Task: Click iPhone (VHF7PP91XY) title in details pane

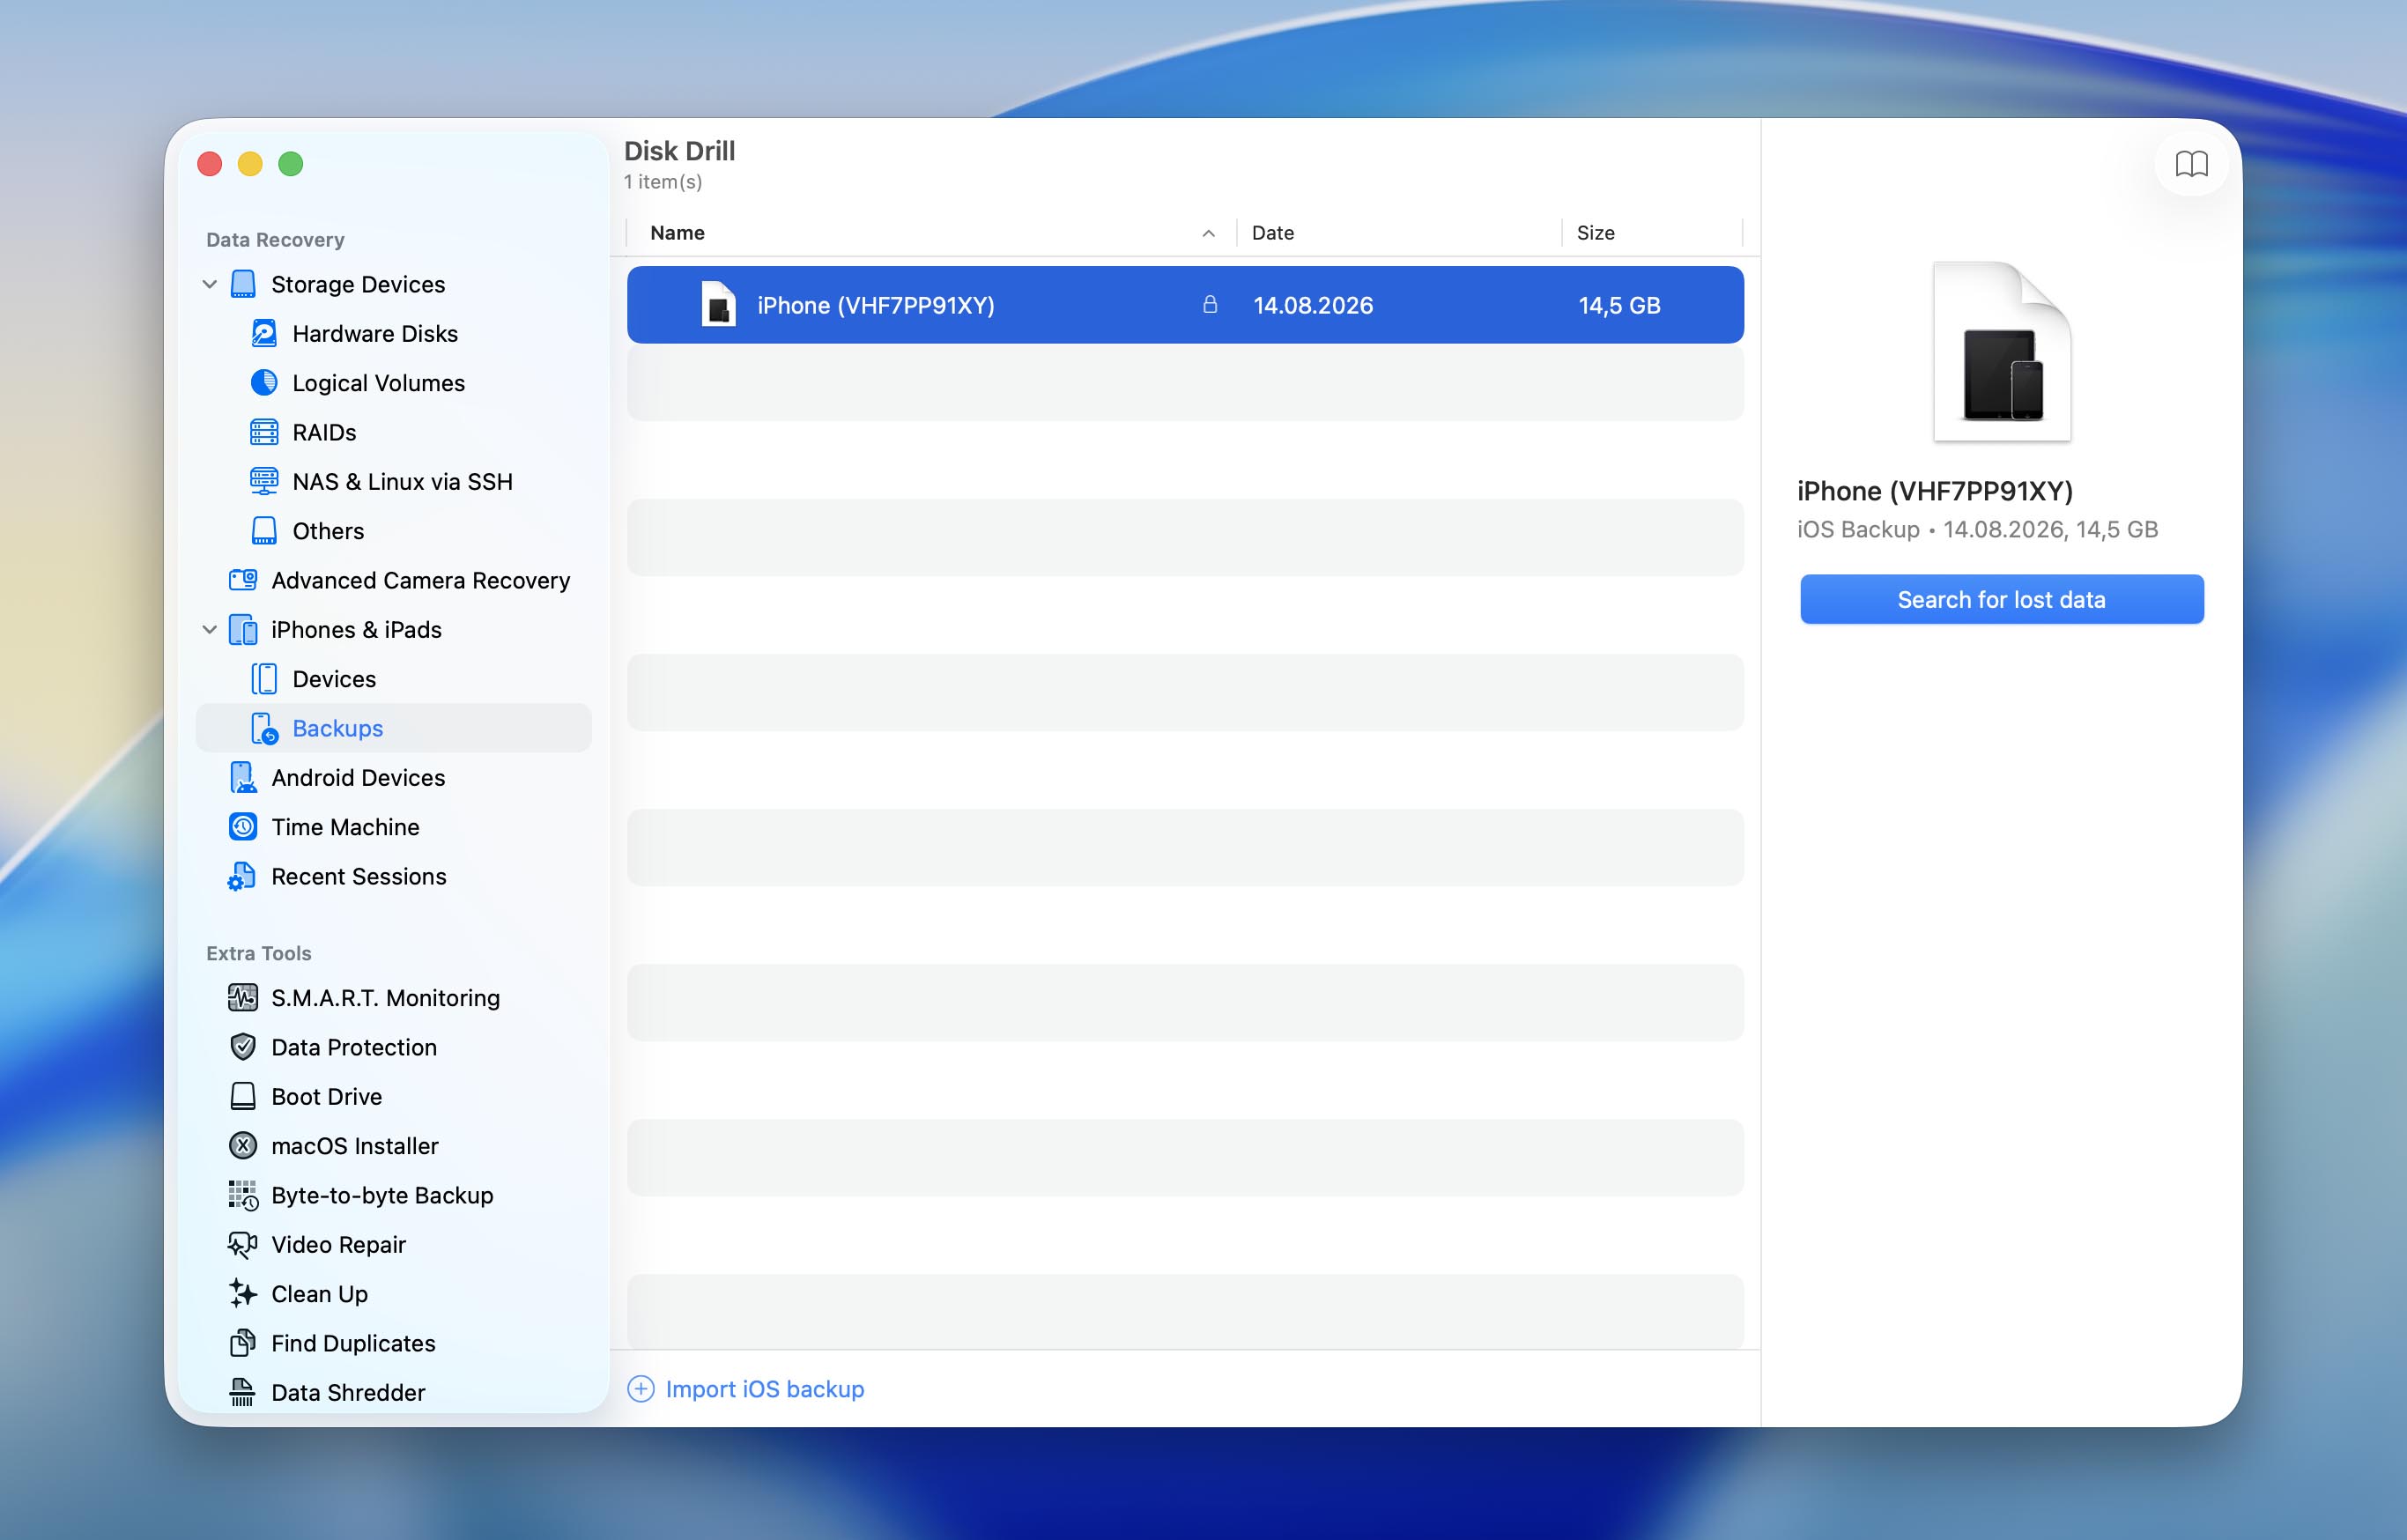Action: click(x=1934, y=490)
